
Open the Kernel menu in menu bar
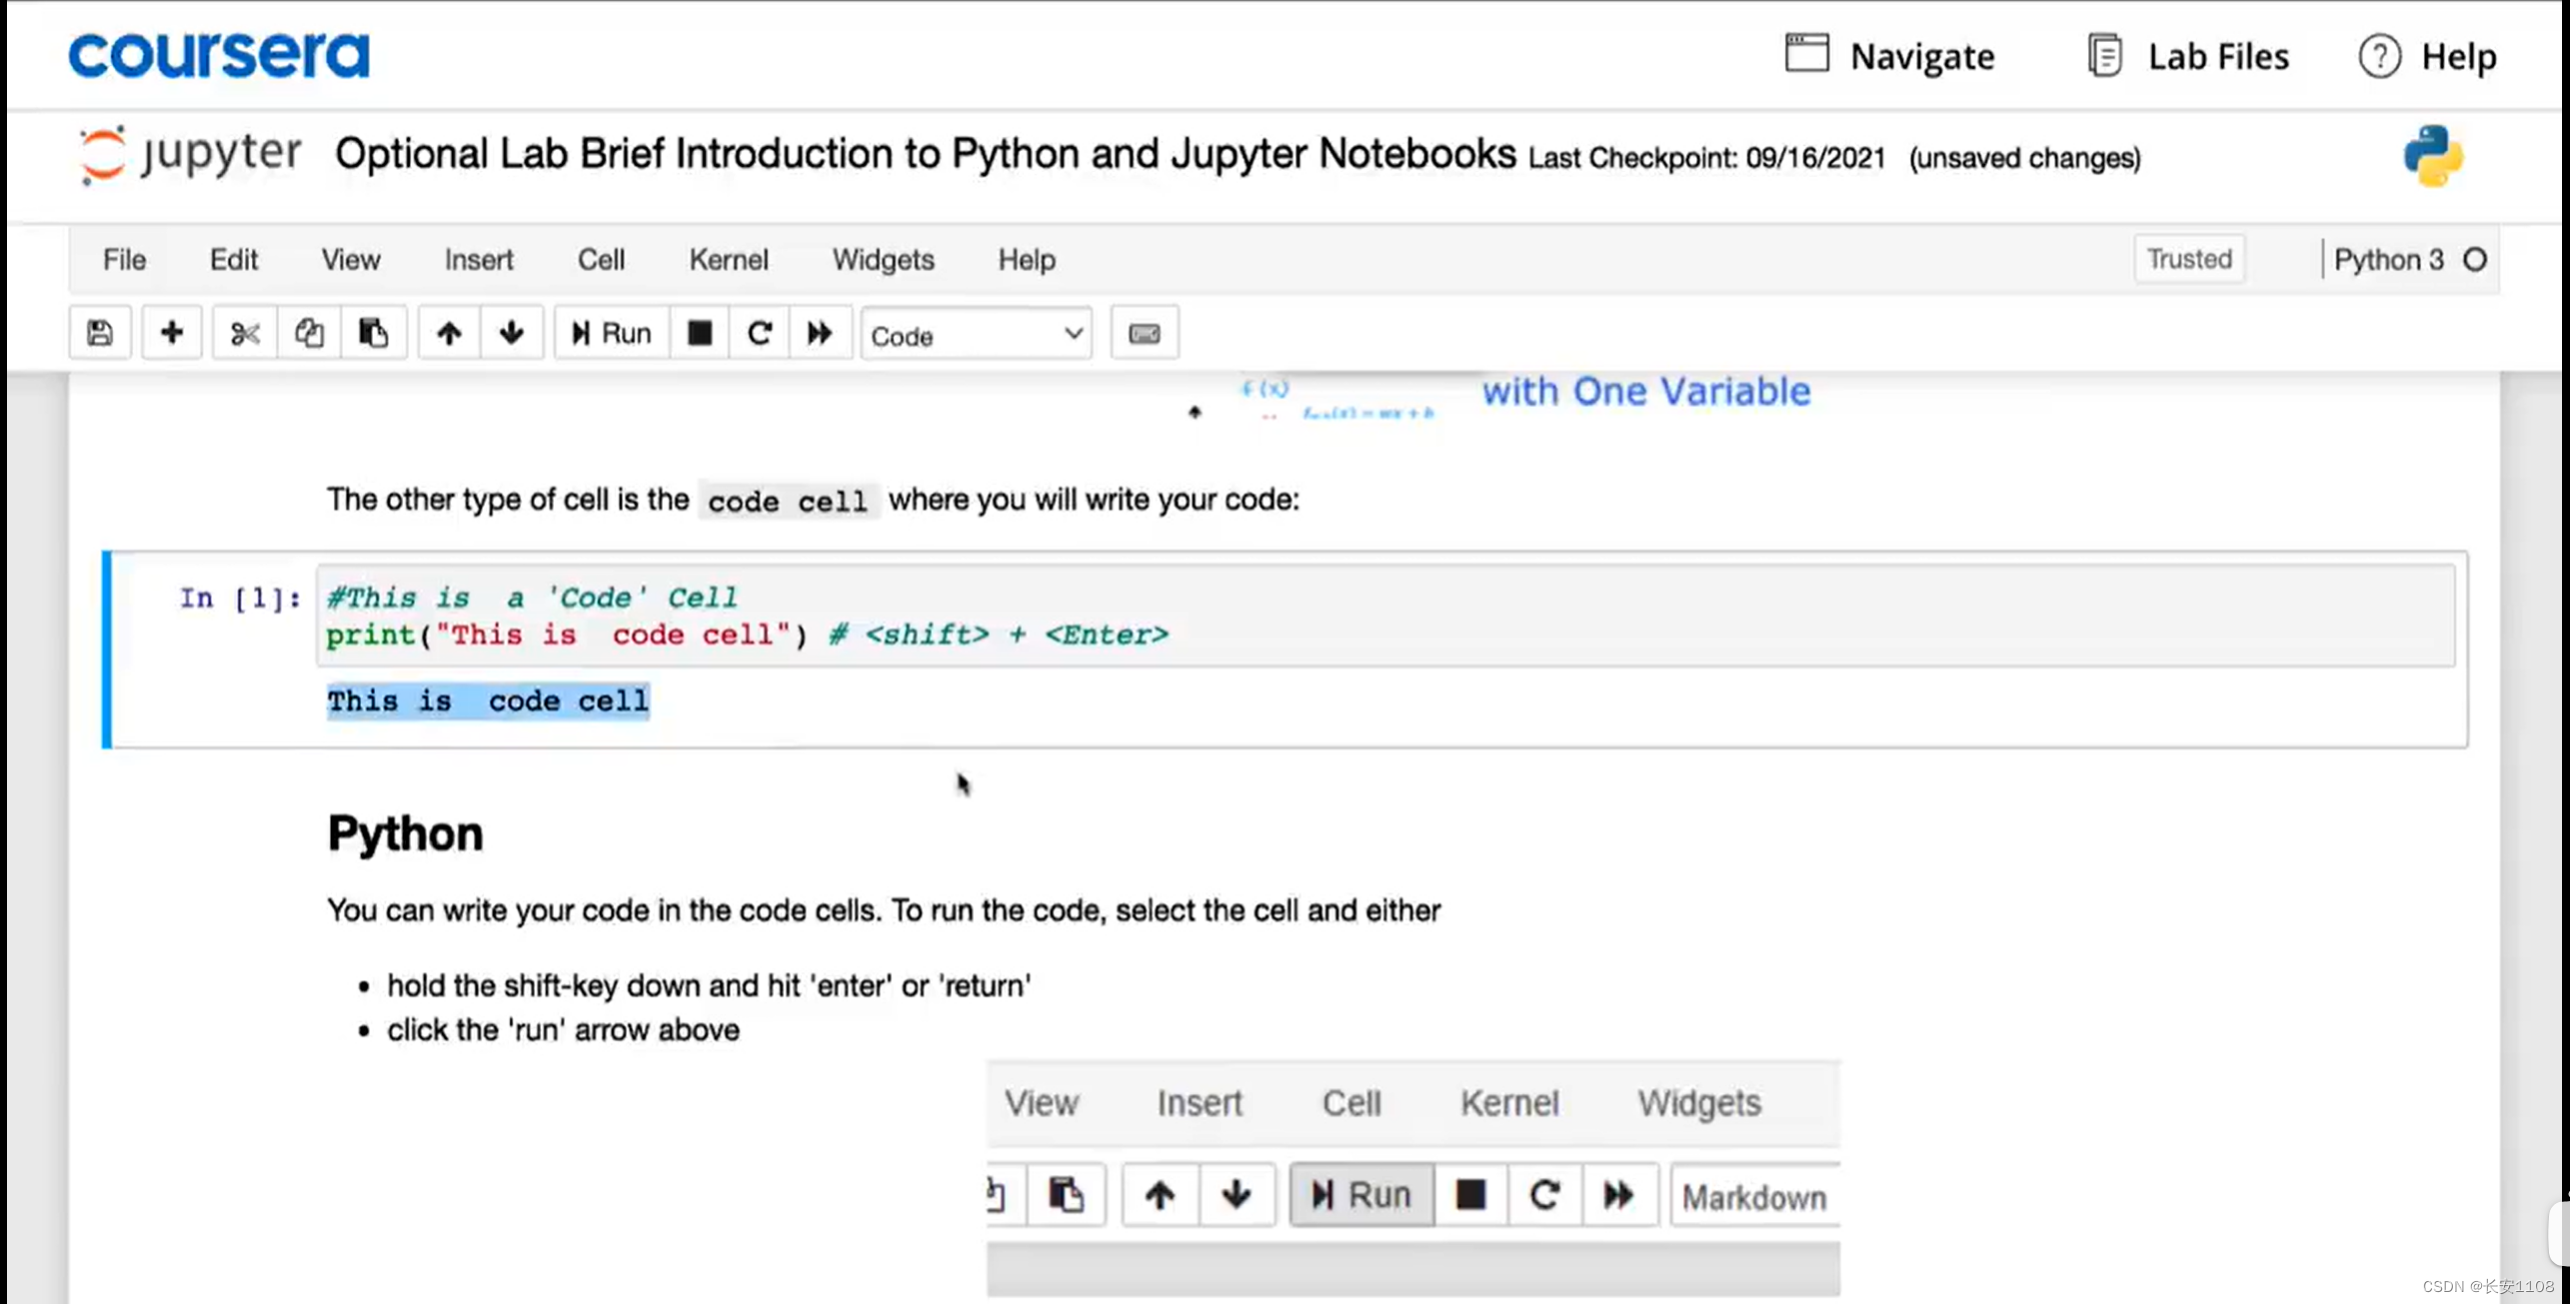(x=729, y=260)
